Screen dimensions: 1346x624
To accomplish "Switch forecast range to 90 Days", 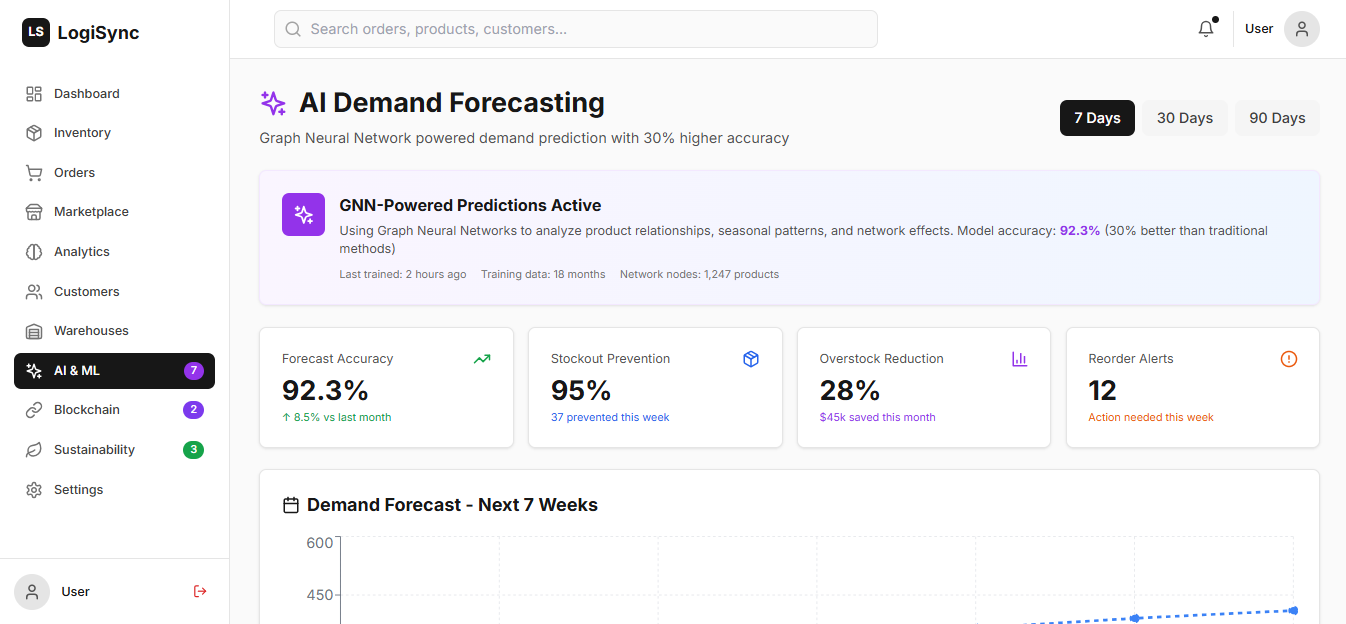I will pos(1277,118).
